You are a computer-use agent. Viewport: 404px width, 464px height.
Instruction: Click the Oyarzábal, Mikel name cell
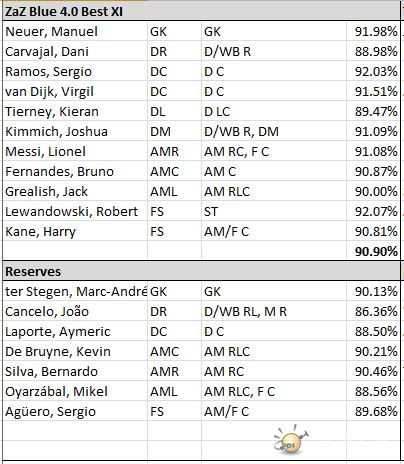75,392
